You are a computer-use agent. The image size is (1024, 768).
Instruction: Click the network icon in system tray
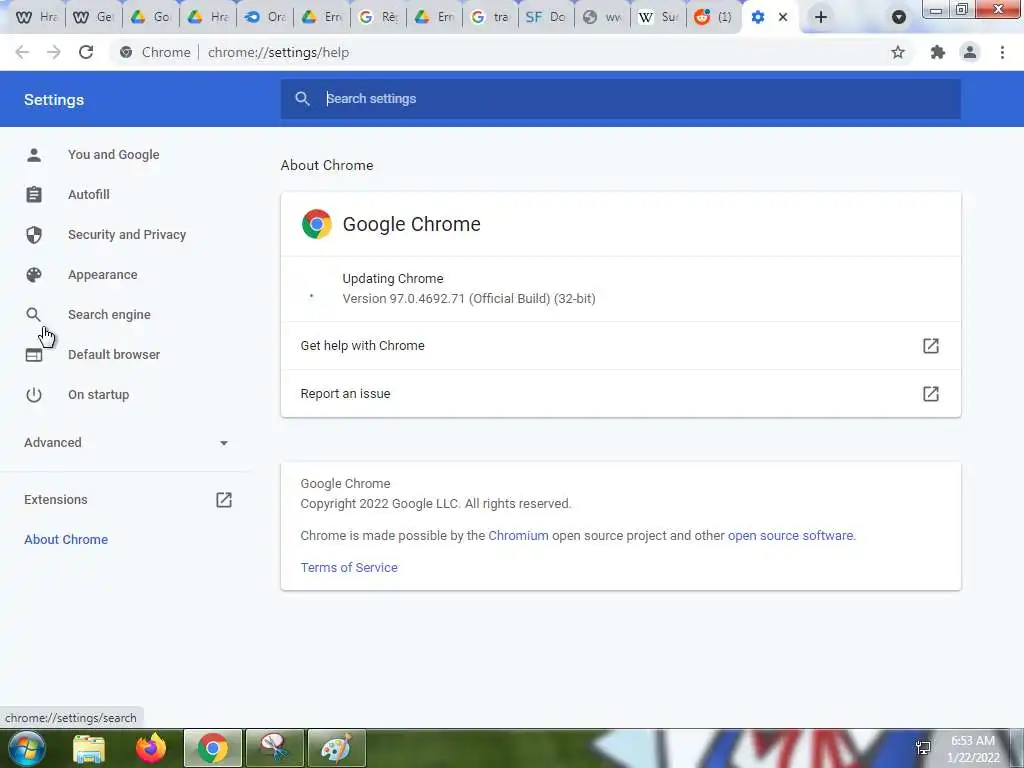pos(923,748)
